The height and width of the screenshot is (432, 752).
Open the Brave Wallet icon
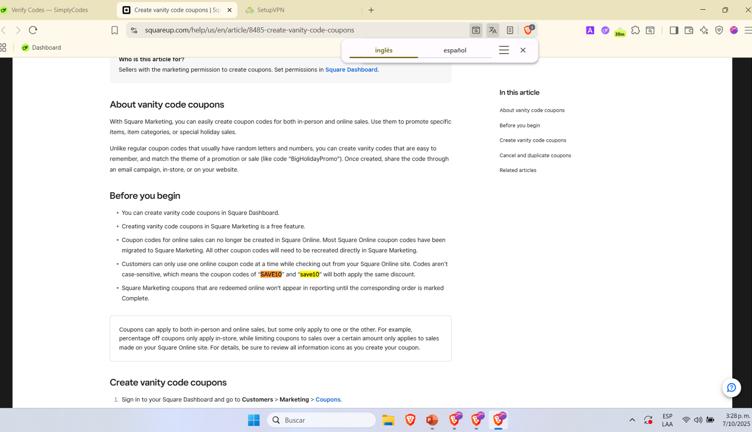pos(689,30)
